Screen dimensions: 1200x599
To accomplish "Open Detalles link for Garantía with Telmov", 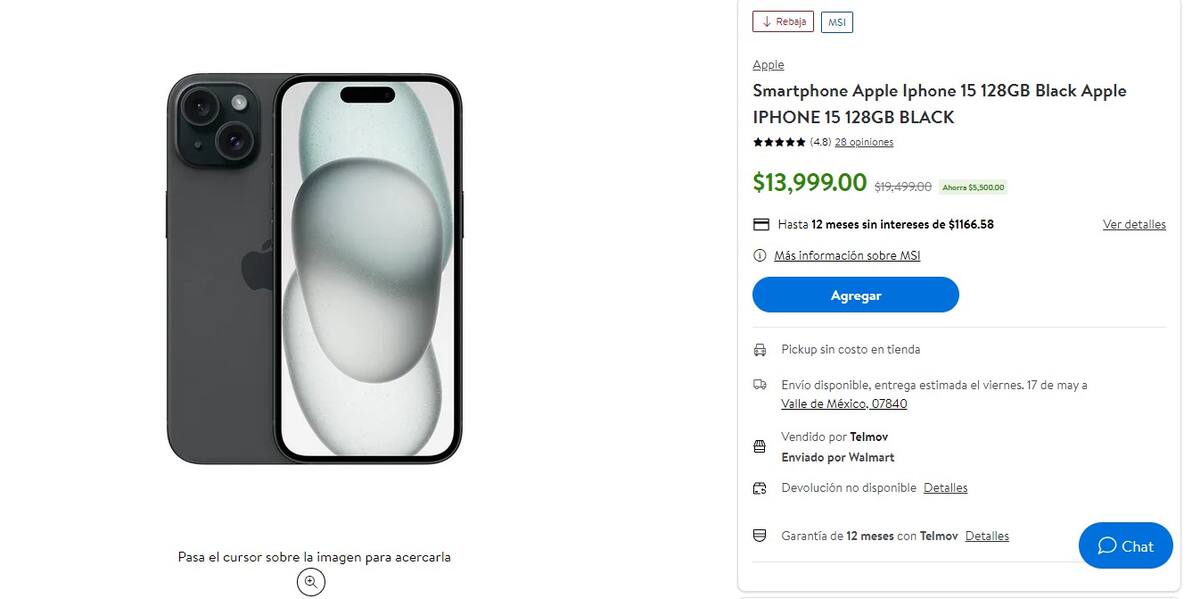I will coord(987,536).
